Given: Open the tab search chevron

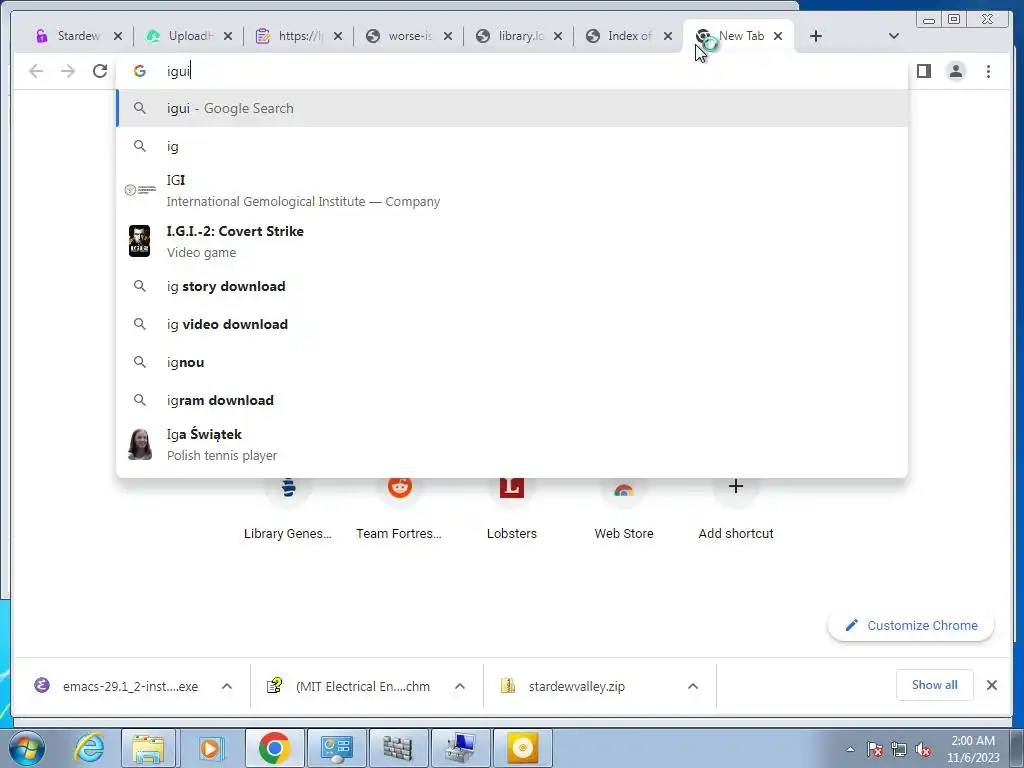Looking at the screenshot, I should pos(894,36).
